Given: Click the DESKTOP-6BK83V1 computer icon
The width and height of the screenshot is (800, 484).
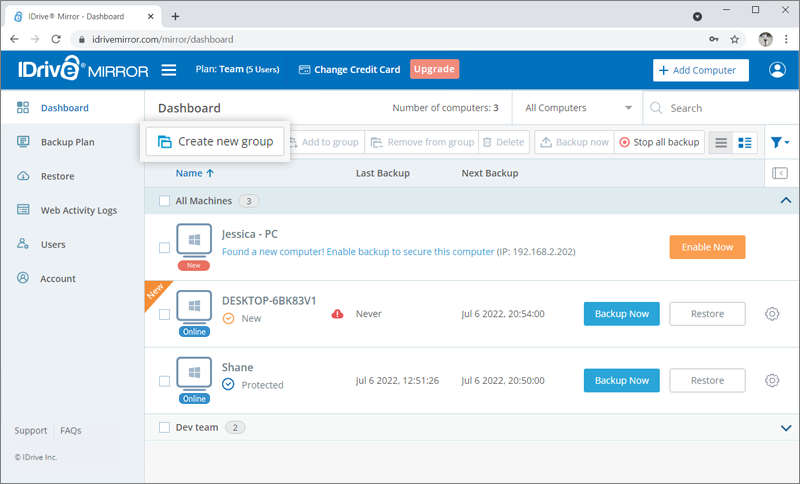Looking at the screenshot, I should coord(194,307).
